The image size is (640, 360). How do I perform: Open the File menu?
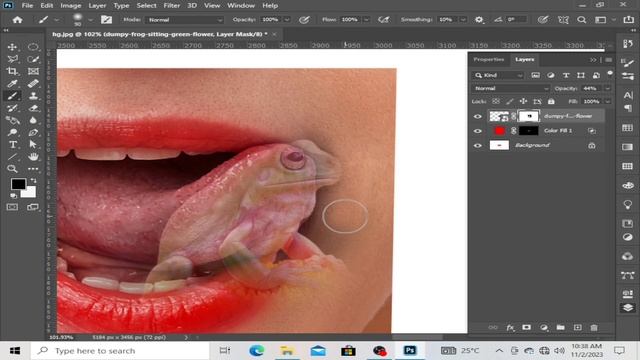(x=27, y=6)
